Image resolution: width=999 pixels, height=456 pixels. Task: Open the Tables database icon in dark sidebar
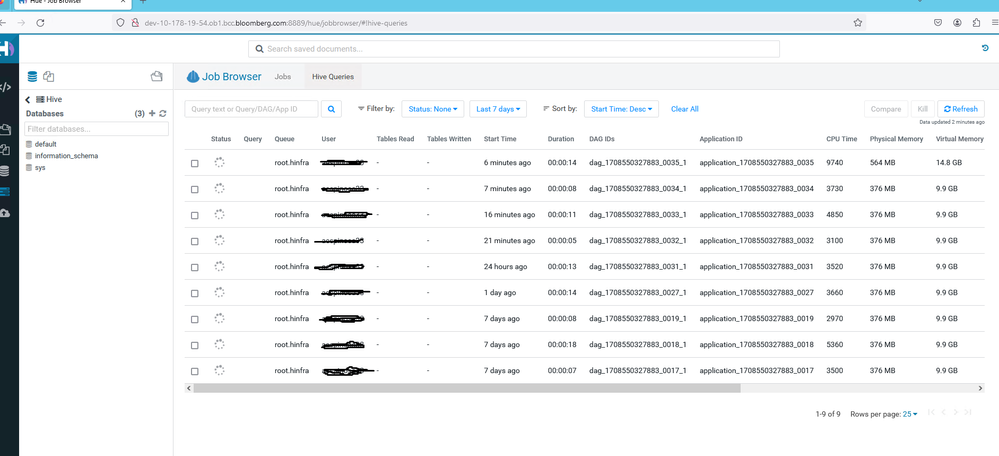[4, 171]
